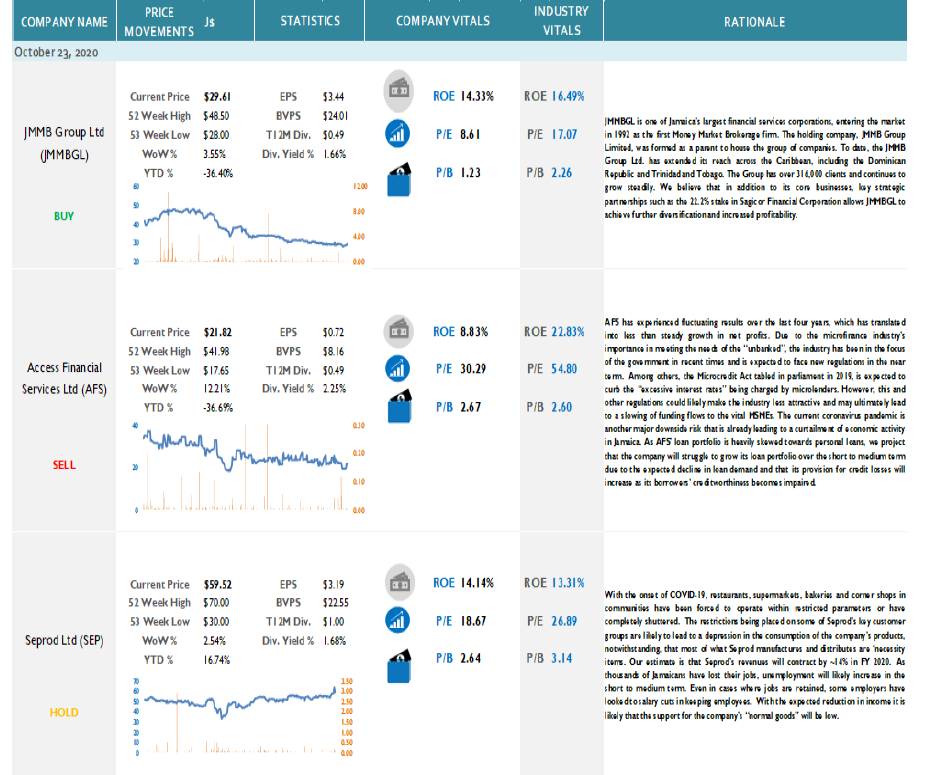
Task: Click industry P/B 2.60 in AFS row
Action: pos(562,407)
